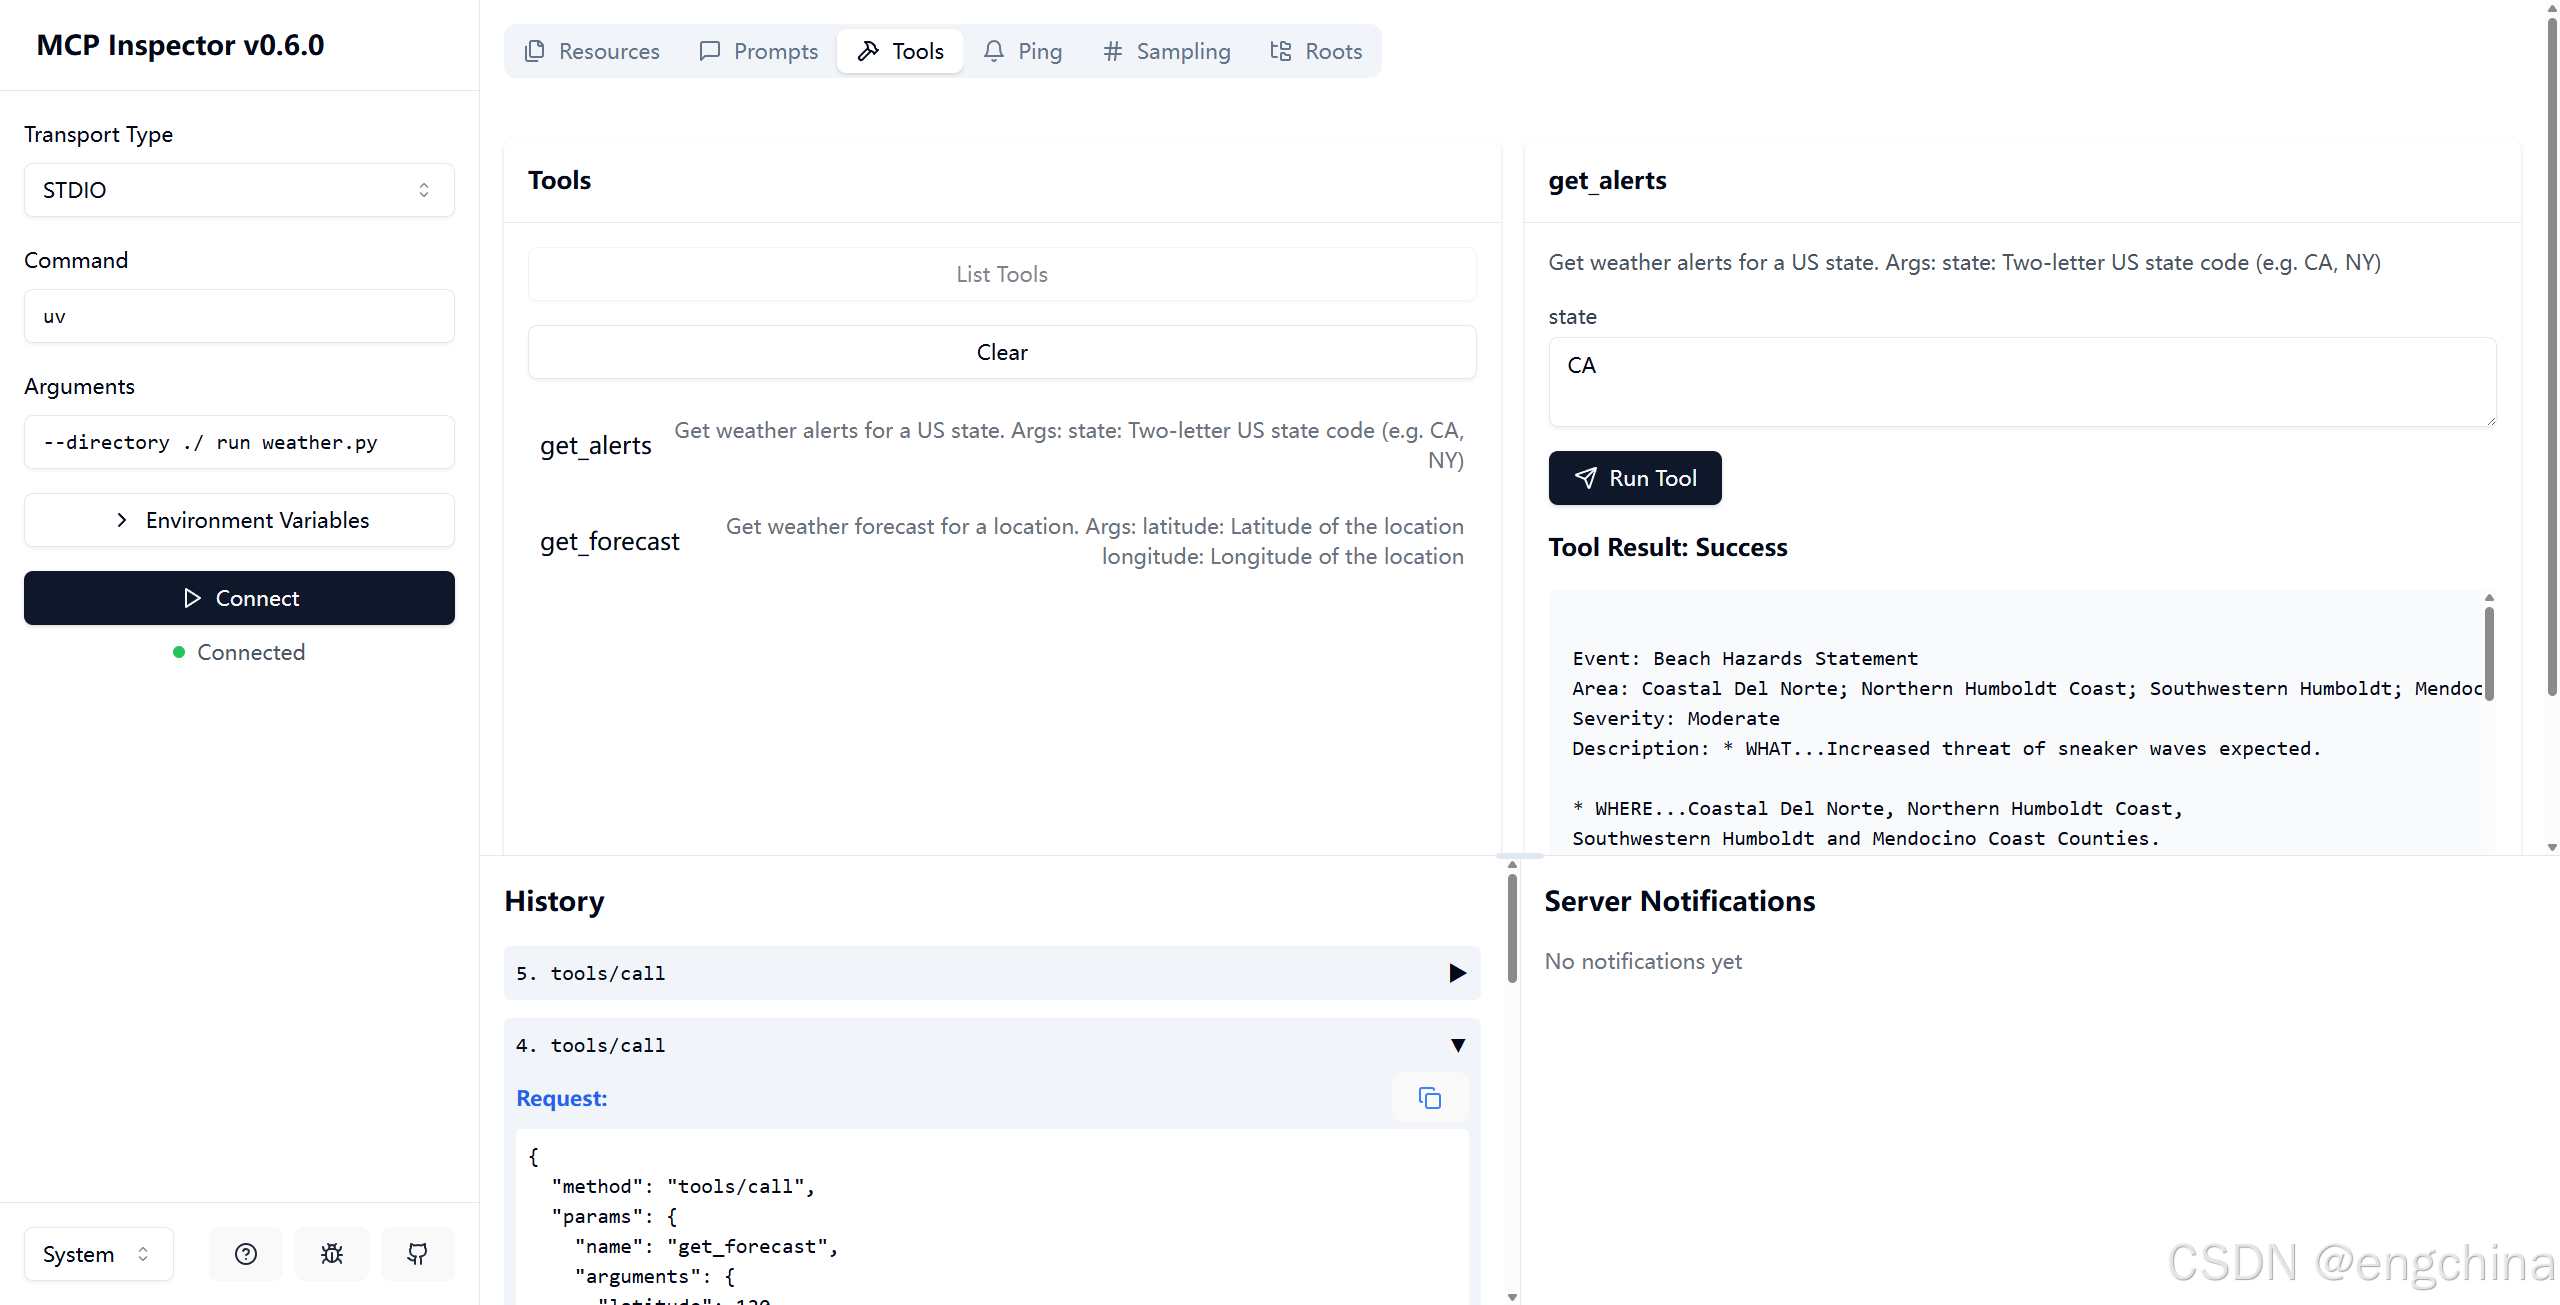Click the "name": "get_forecast" JSON line
Viewport: 2560px width, 1305px height.
(x=706, y=1246)
